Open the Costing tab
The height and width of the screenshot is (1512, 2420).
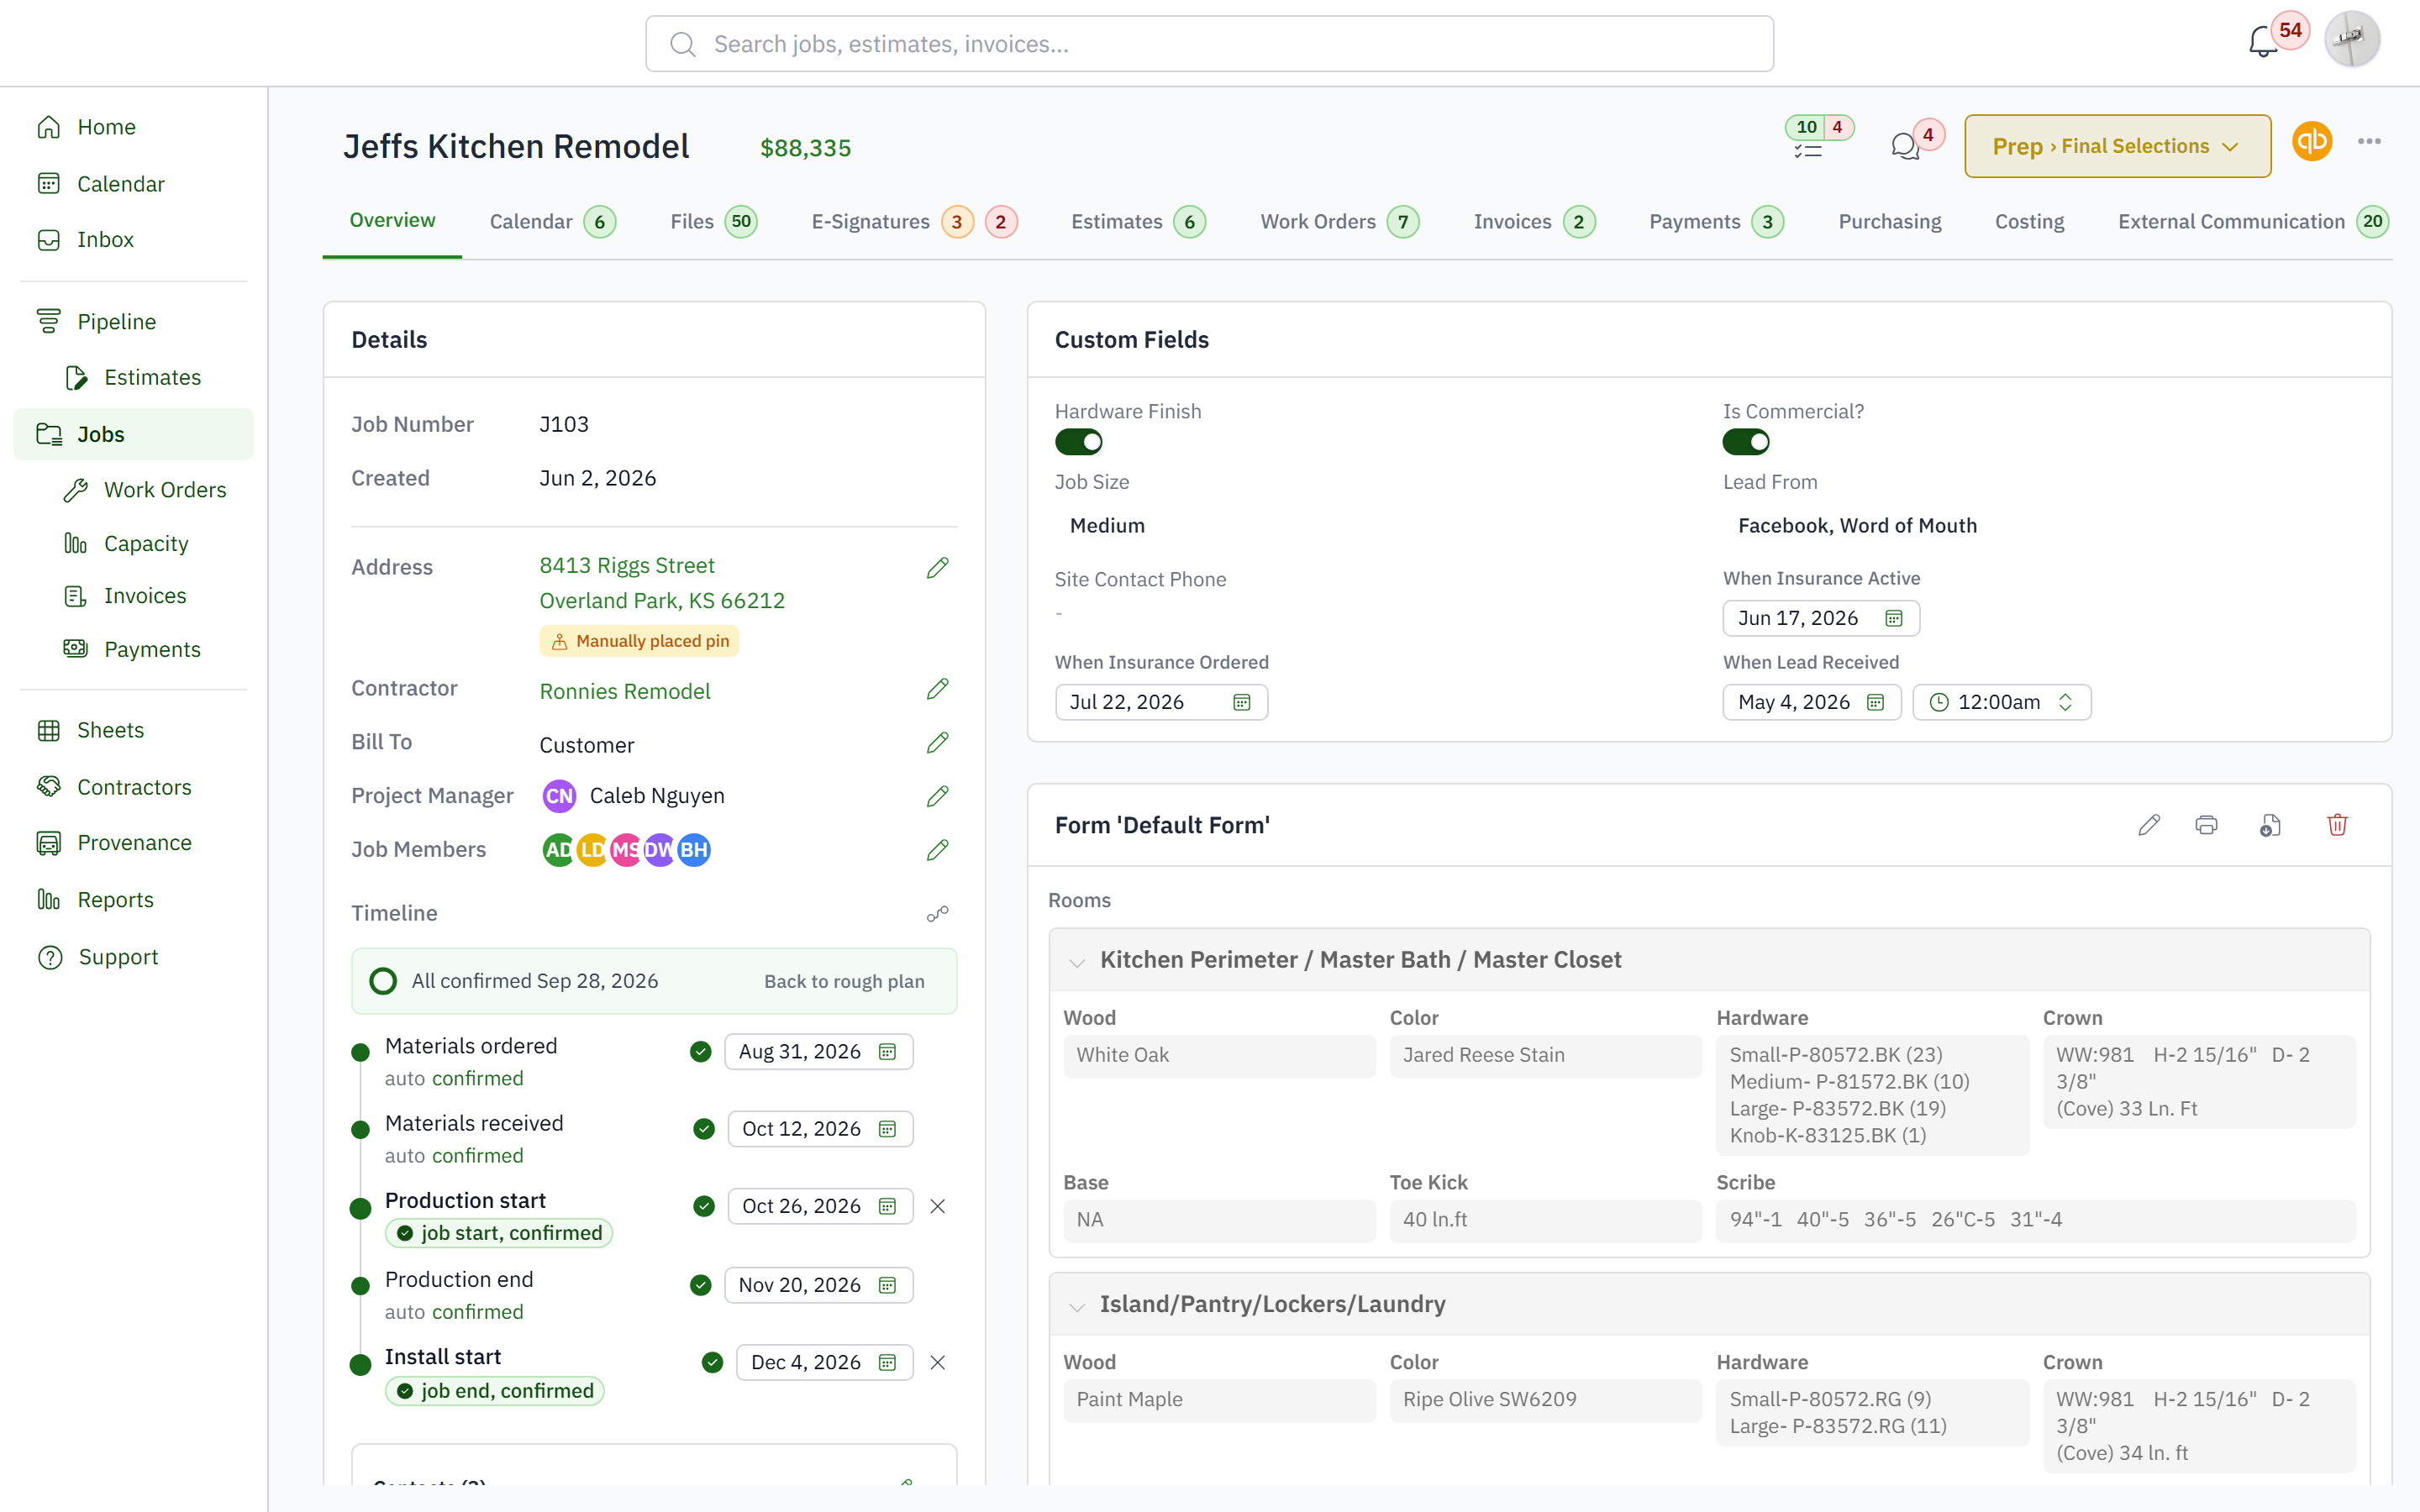click(x=2029, y=222)
